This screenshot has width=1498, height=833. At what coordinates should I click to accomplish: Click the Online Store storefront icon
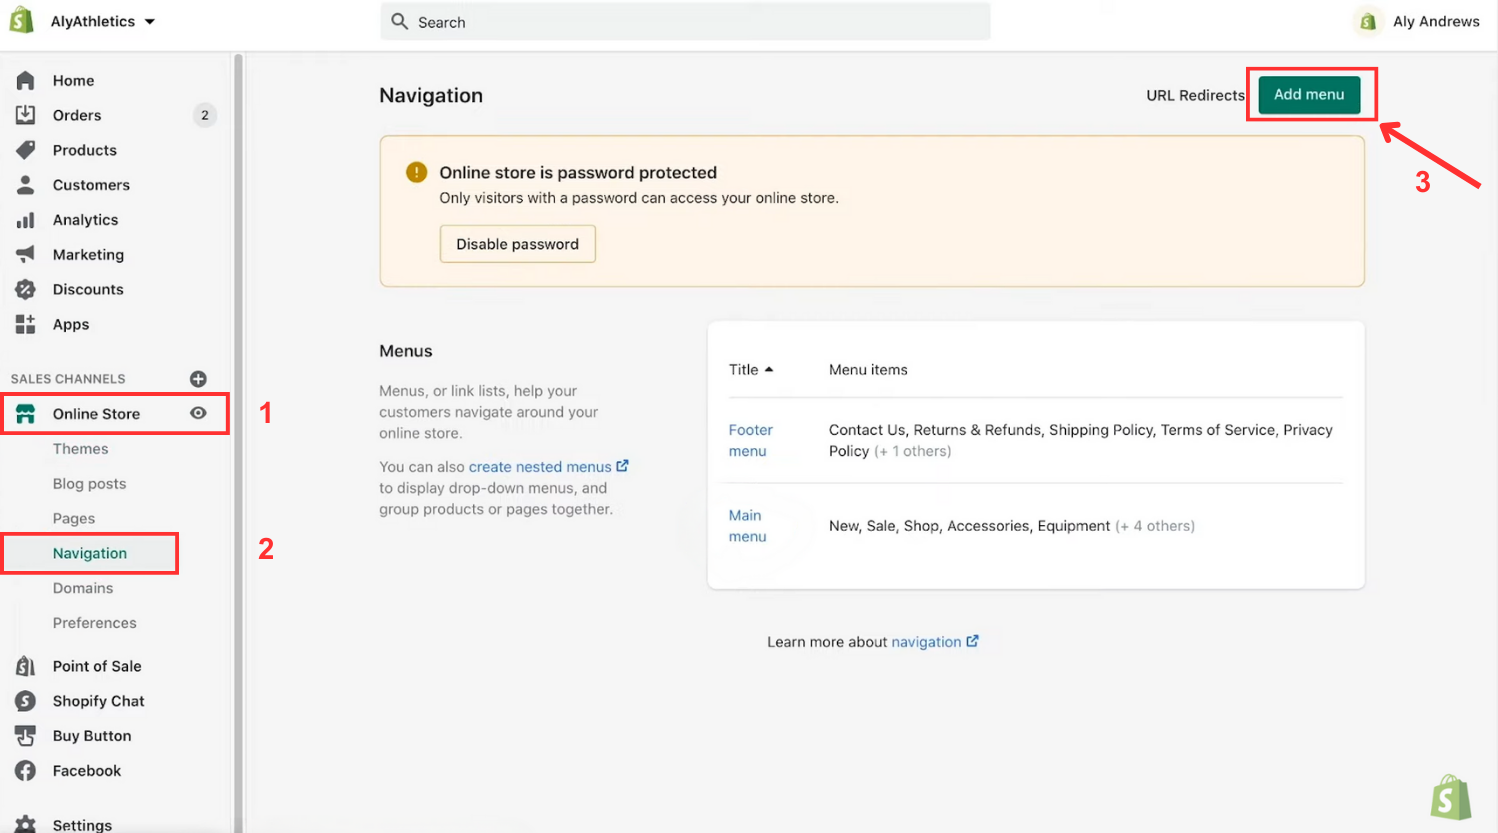[25, 413]
